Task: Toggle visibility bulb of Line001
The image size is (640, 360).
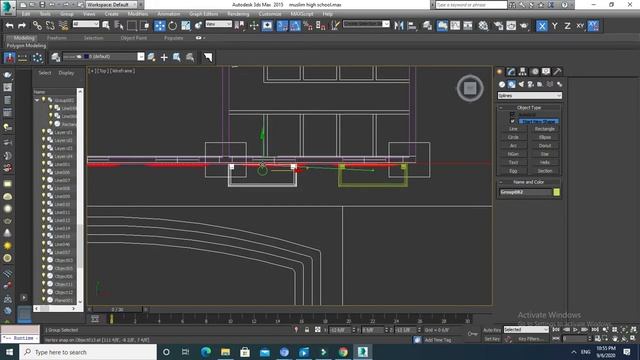Action: [43, 164]
